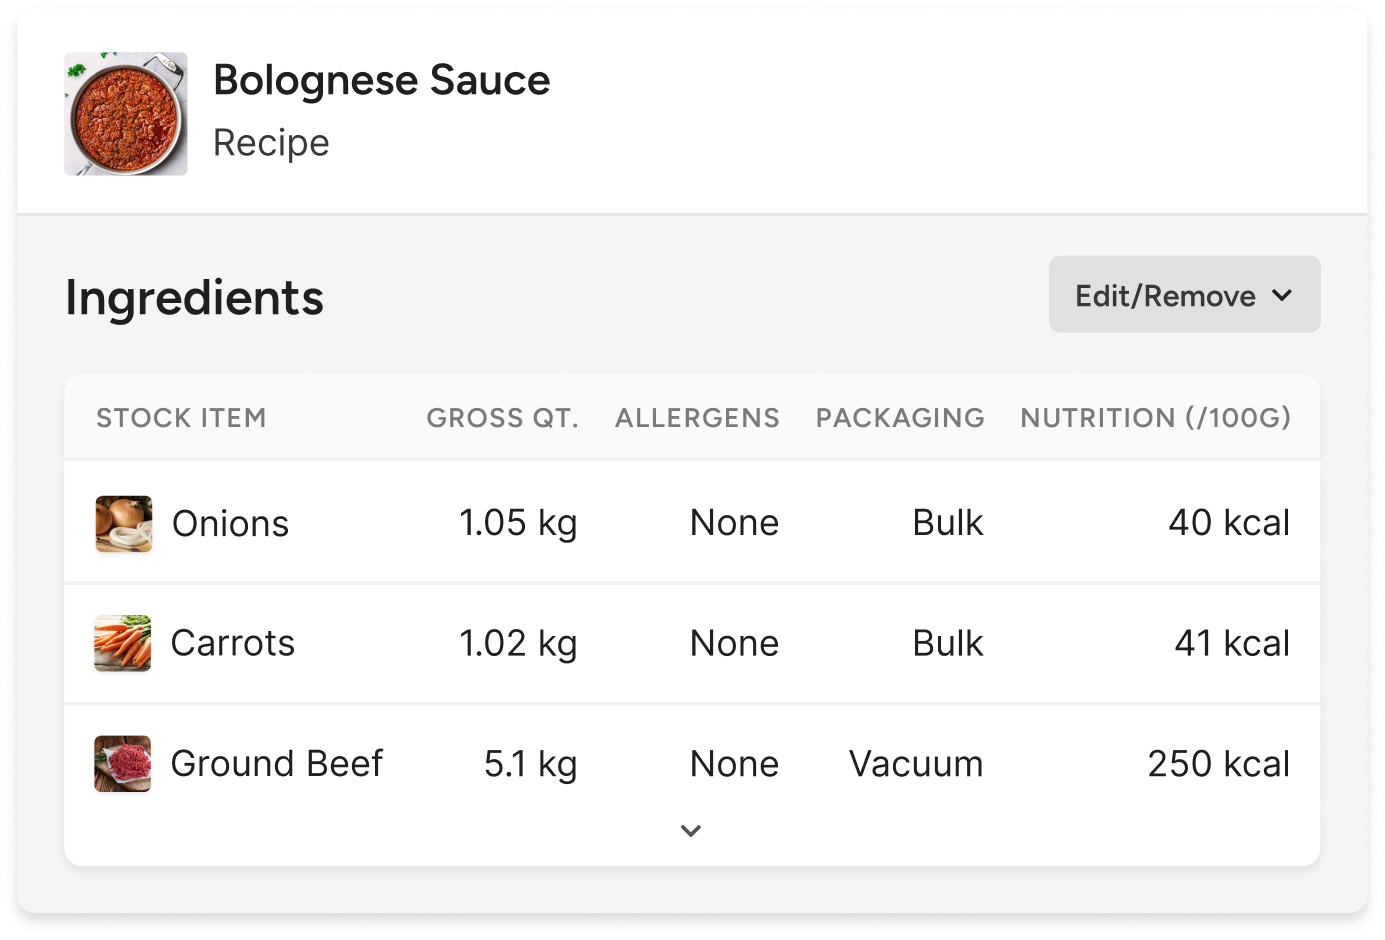Select the Onions stock item name

230,524
